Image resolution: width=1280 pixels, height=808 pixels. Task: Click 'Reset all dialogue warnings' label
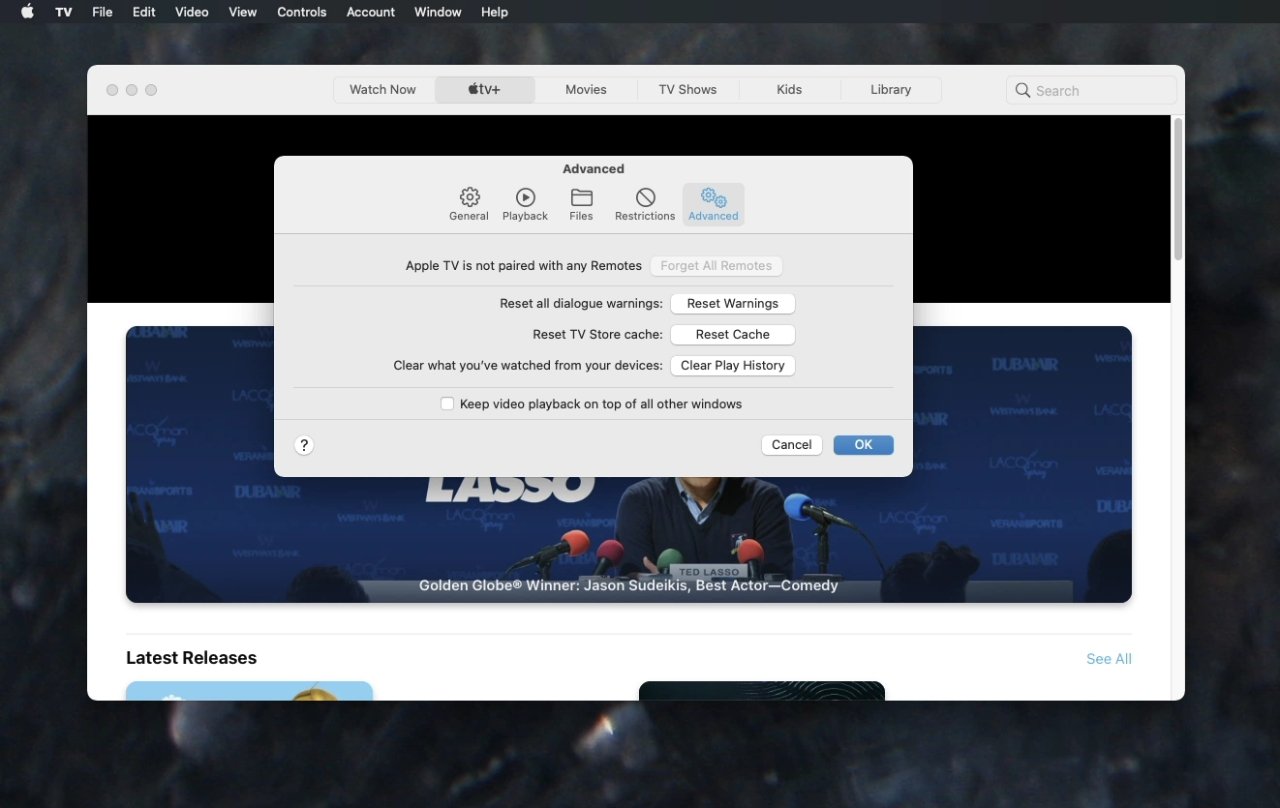pos(581,303)
